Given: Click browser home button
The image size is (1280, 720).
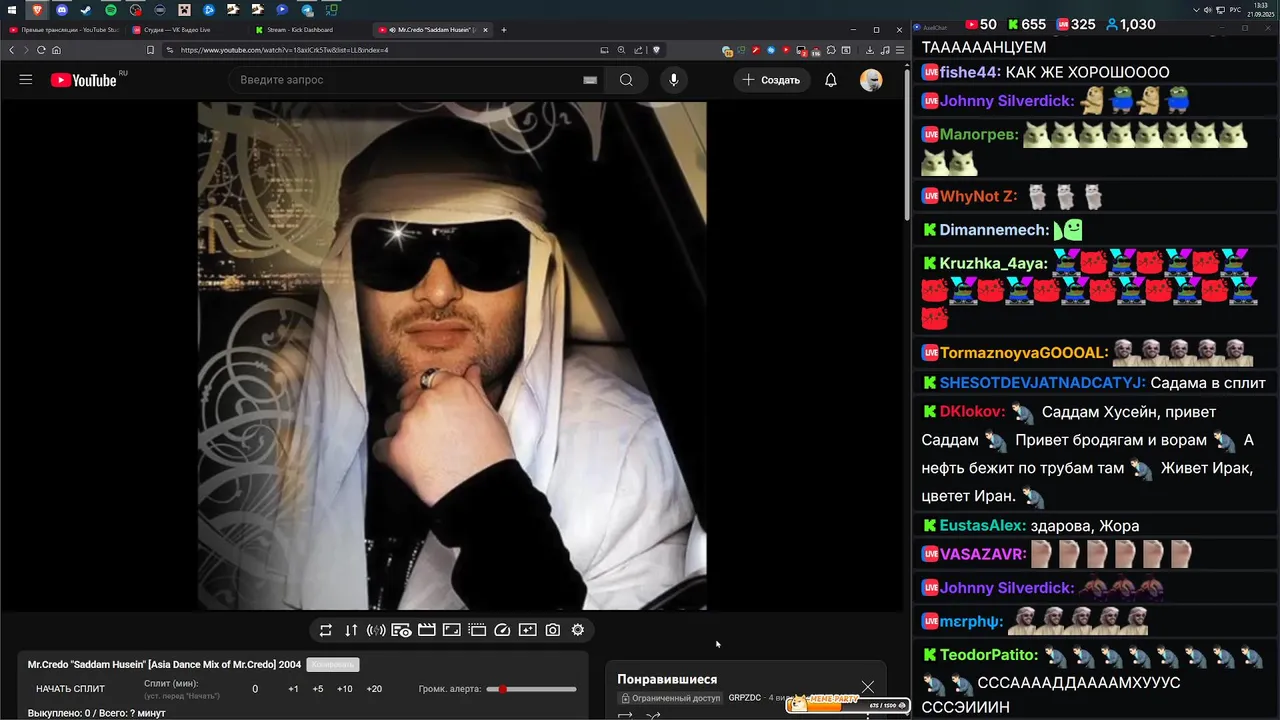Looking at the screenshot, I should (x=56, y=50).
